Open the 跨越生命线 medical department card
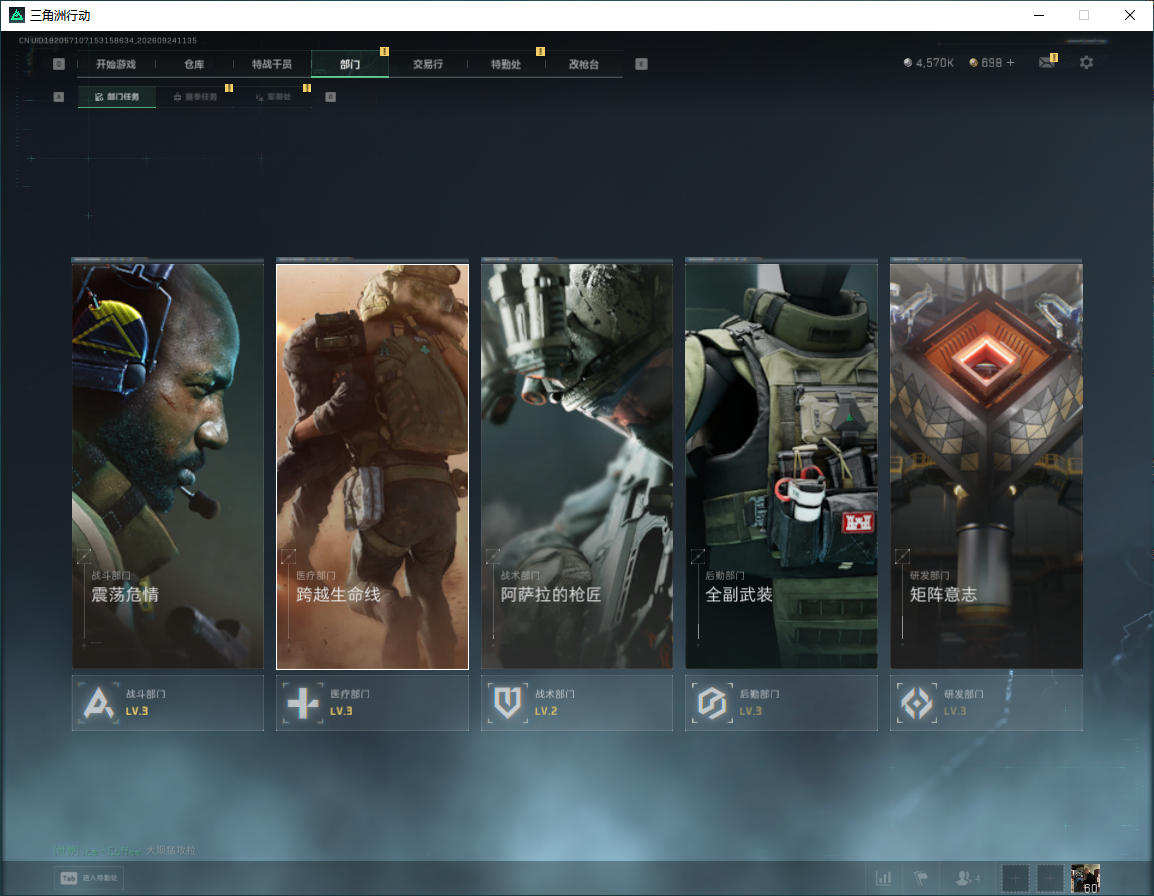This screenshot has height=896, width=1154. click(x=372, y=467)
